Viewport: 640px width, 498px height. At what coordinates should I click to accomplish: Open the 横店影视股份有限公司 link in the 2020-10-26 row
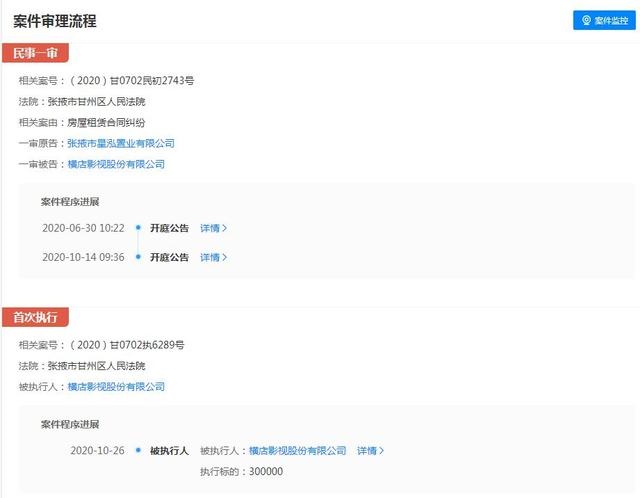click(297, 451)
